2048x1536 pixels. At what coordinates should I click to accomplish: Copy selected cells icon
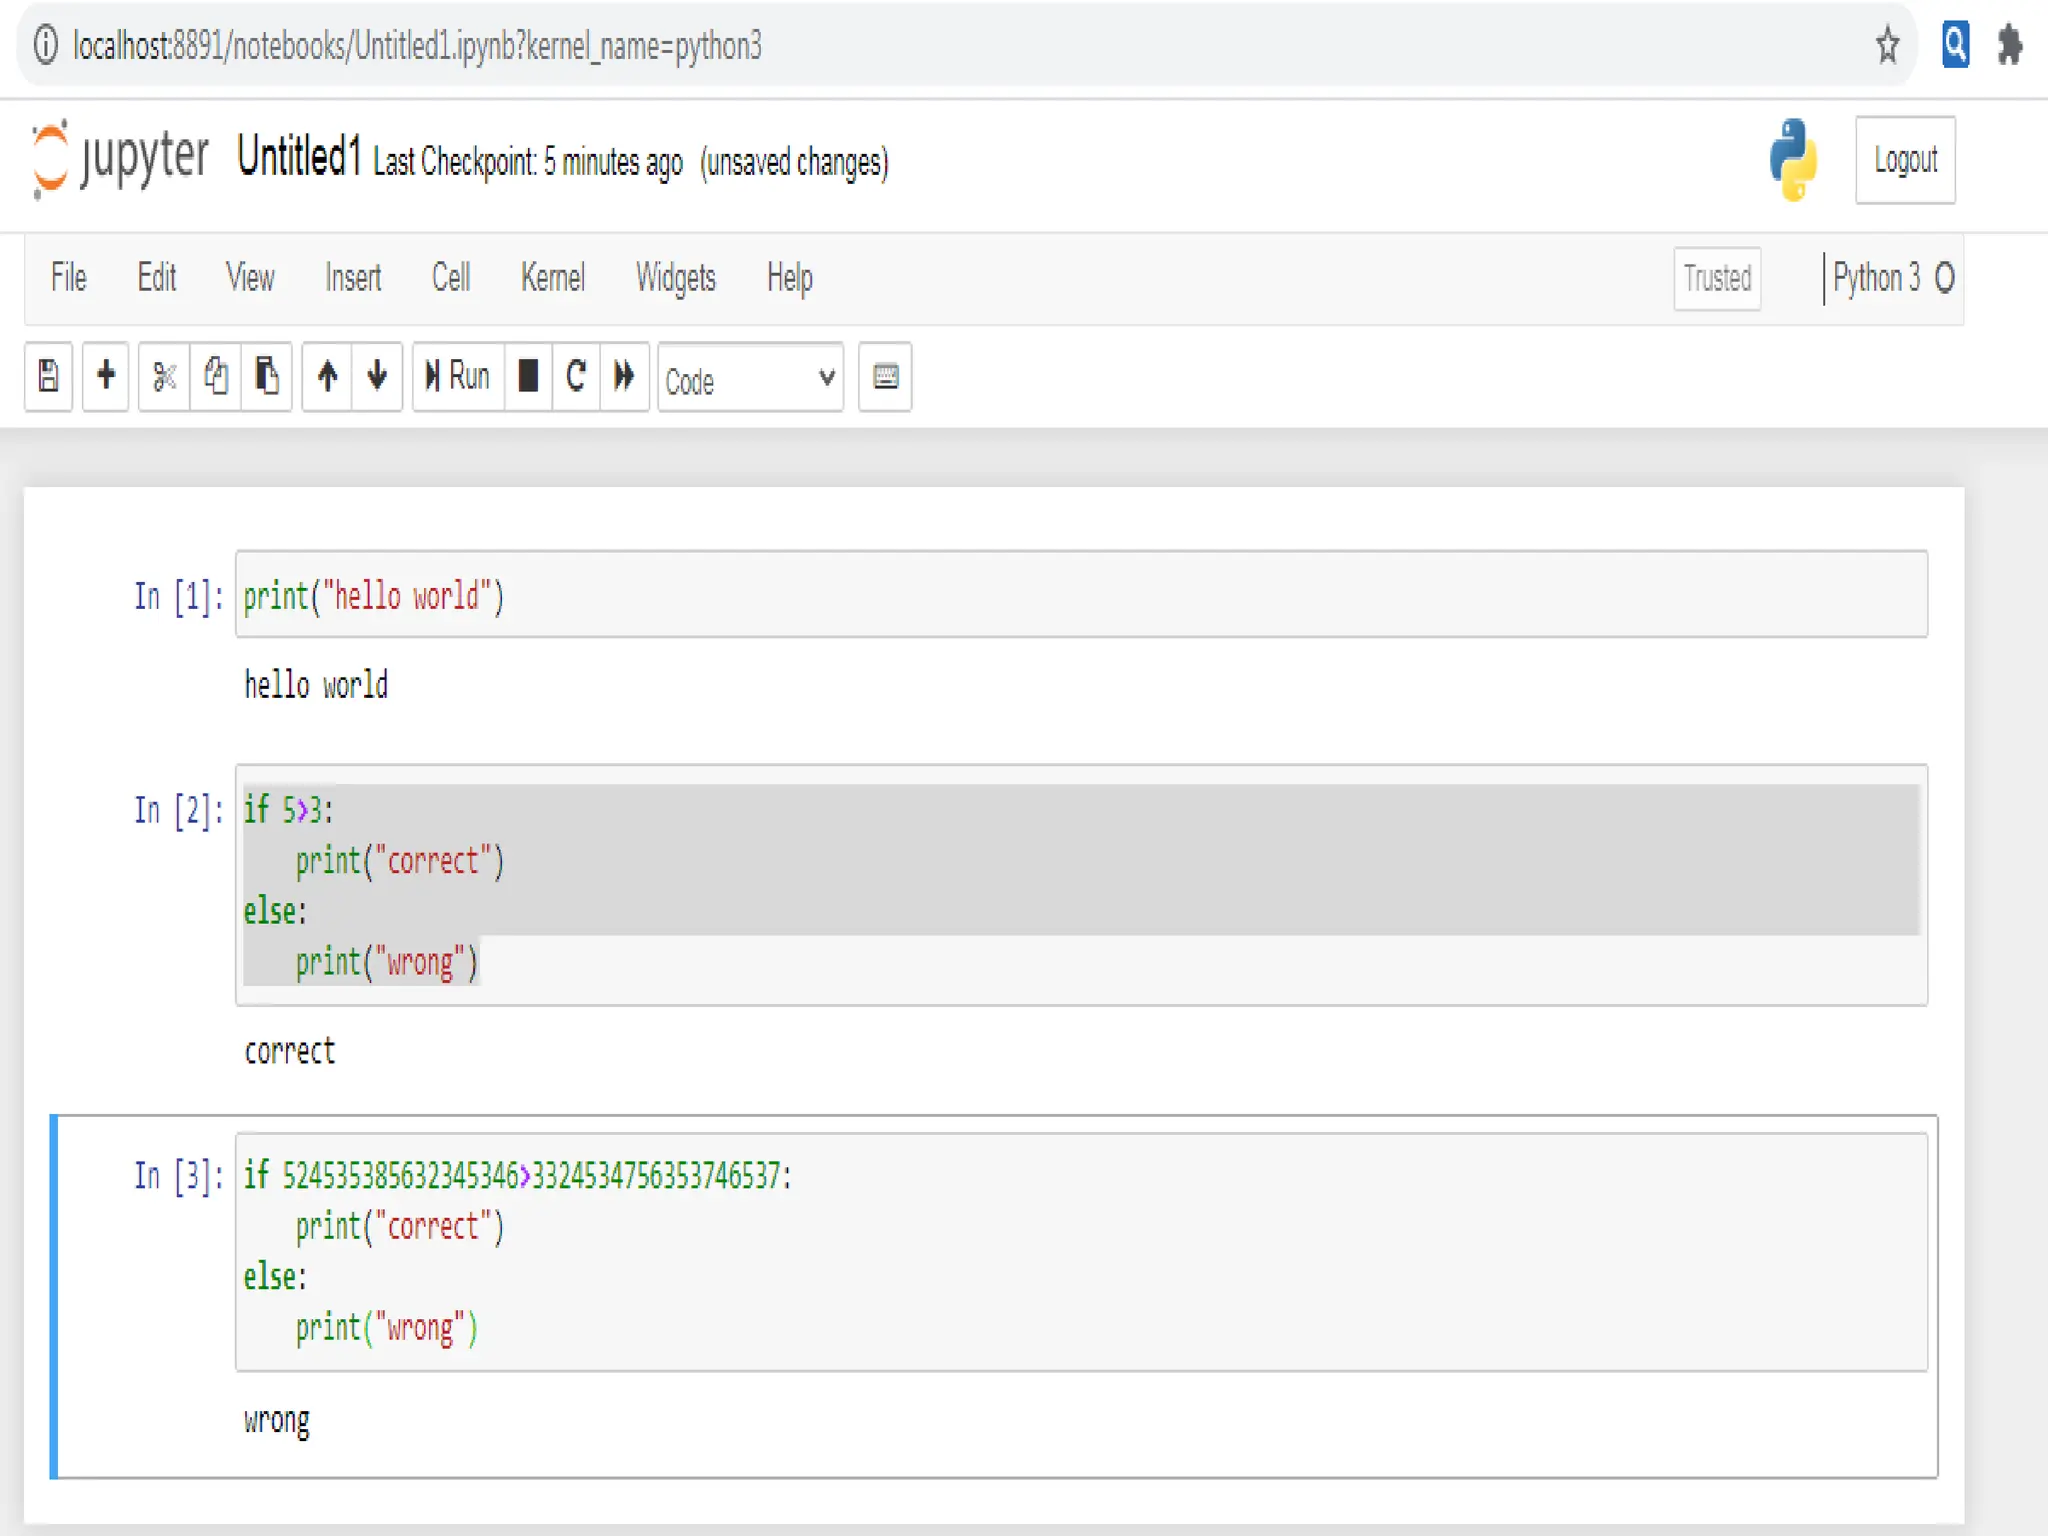click(x=215, y=377)
